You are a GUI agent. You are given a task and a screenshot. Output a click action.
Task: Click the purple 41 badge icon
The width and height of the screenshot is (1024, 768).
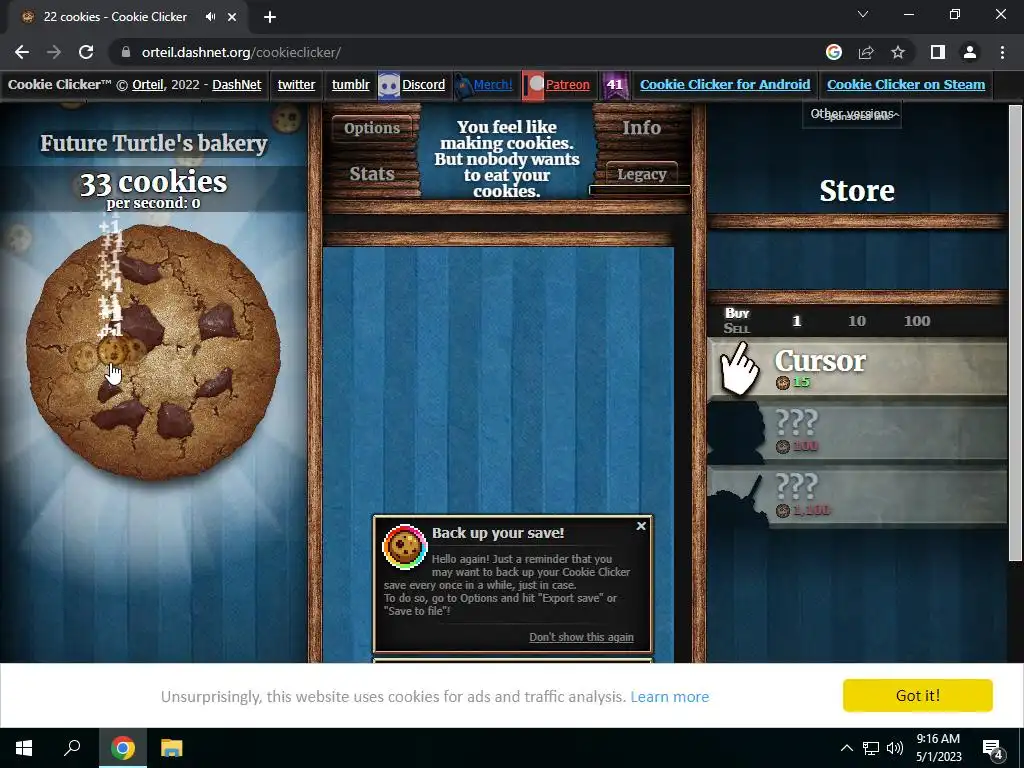(x=615, y=86)
